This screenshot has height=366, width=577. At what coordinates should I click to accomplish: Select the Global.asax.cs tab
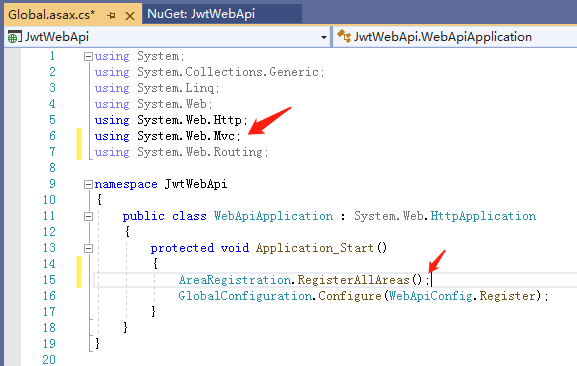pos(52,15)
